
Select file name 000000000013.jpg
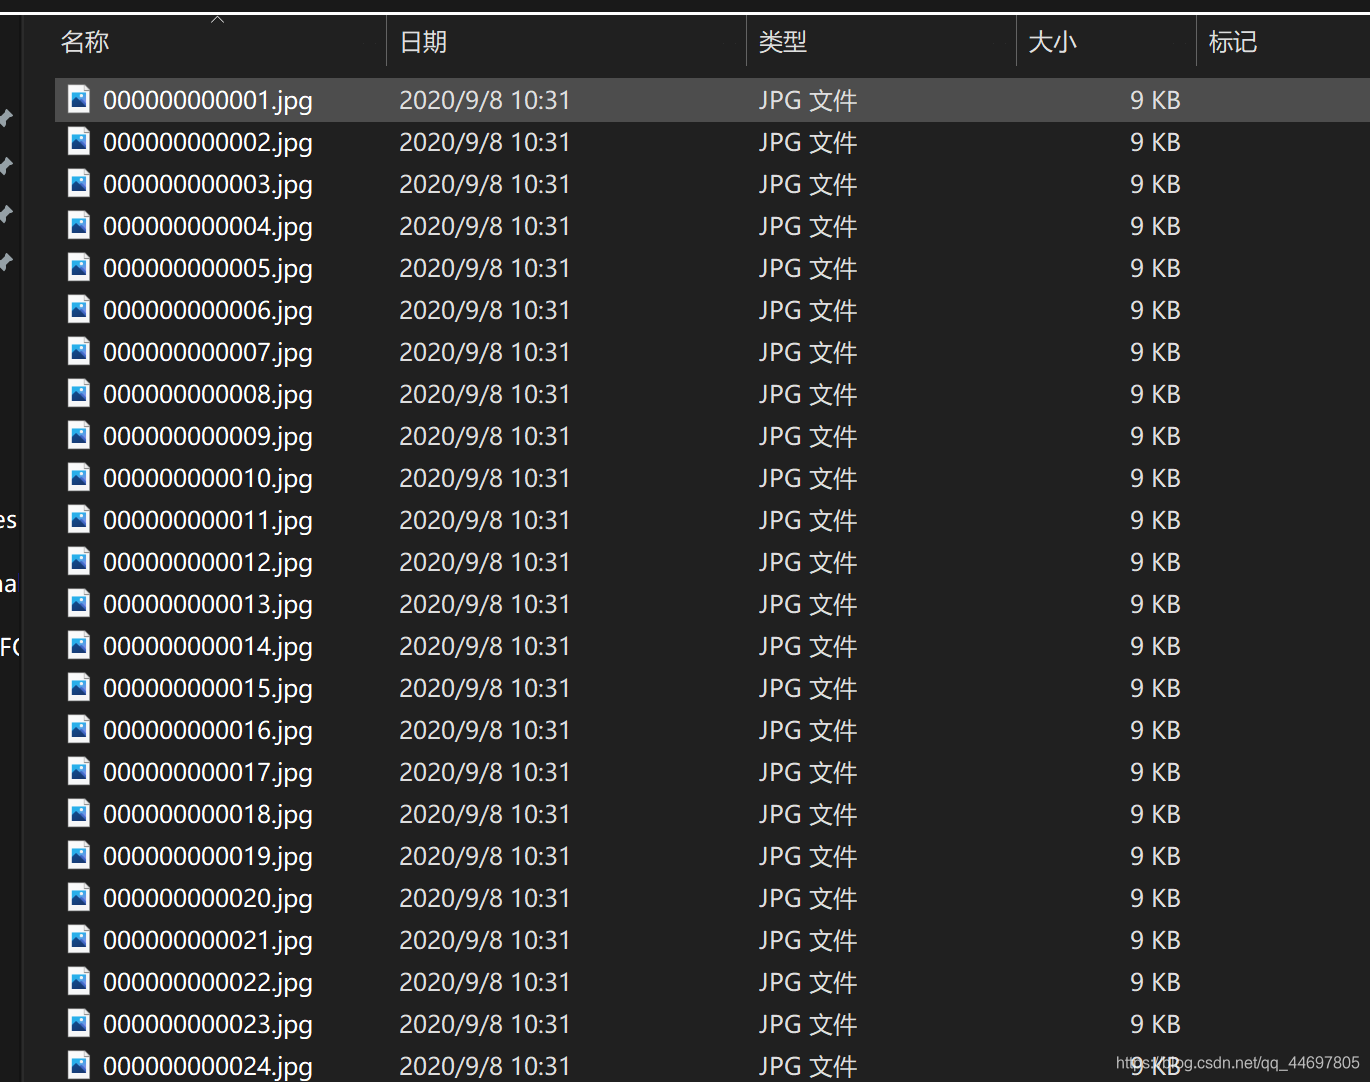pyautogui.click(x=208, y=605)
